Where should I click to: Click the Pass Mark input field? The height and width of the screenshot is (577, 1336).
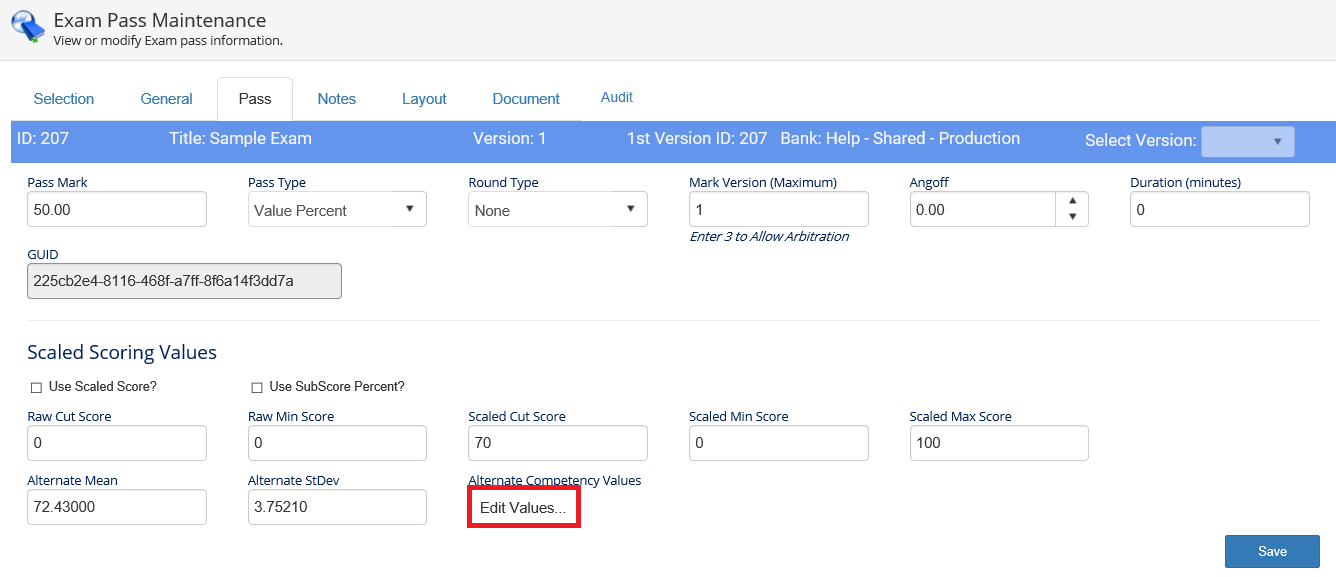pos(117,210)
